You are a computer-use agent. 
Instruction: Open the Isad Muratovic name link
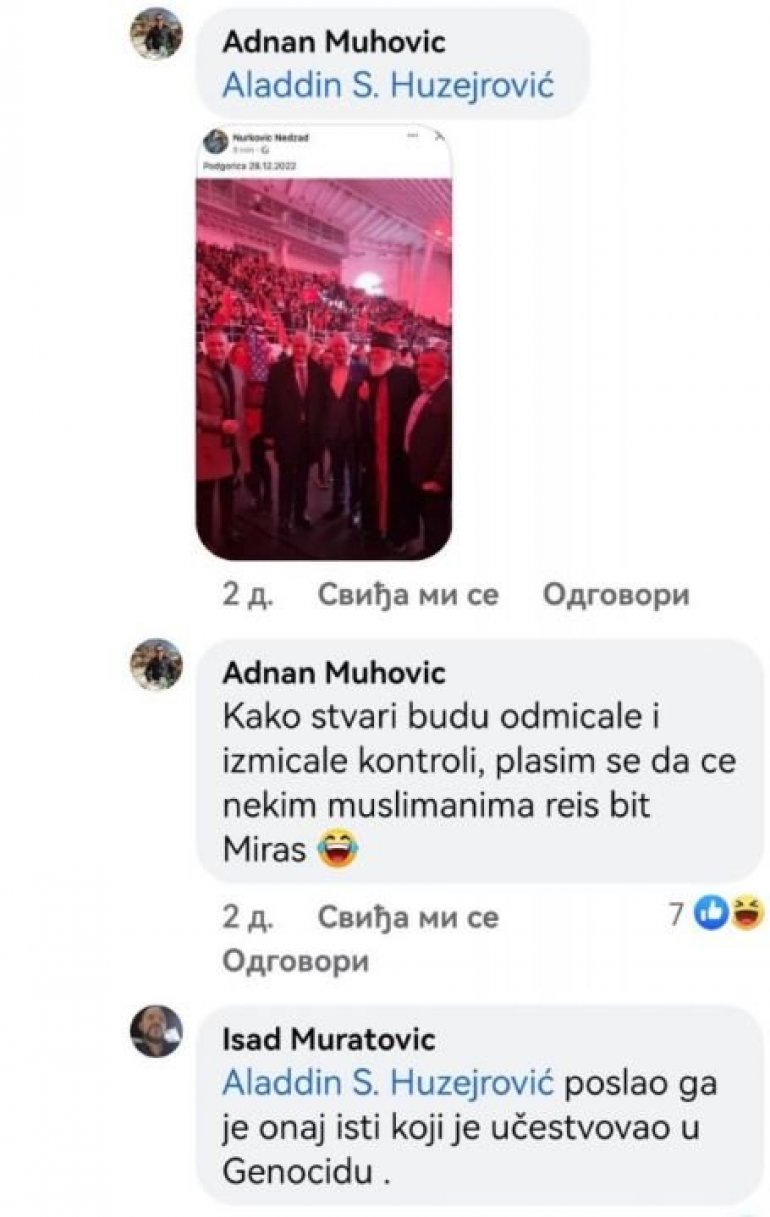tap(329, 1039)
